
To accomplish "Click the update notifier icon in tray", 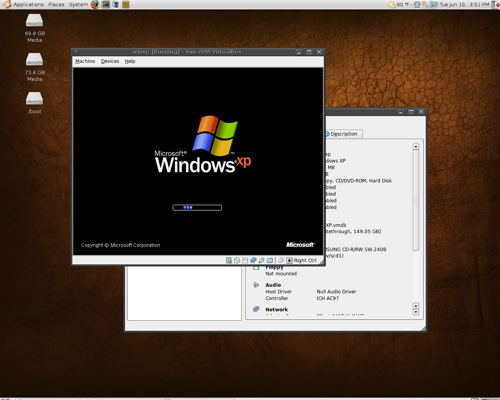I will pyautogui.click(x=425, y=4).
